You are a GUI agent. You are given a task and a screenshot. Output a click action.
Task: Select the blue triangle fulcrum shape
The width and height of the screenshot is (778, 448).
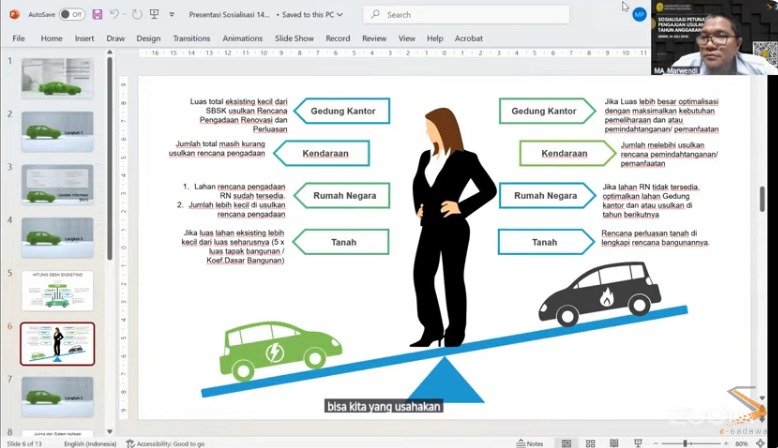tap(445, 379)
